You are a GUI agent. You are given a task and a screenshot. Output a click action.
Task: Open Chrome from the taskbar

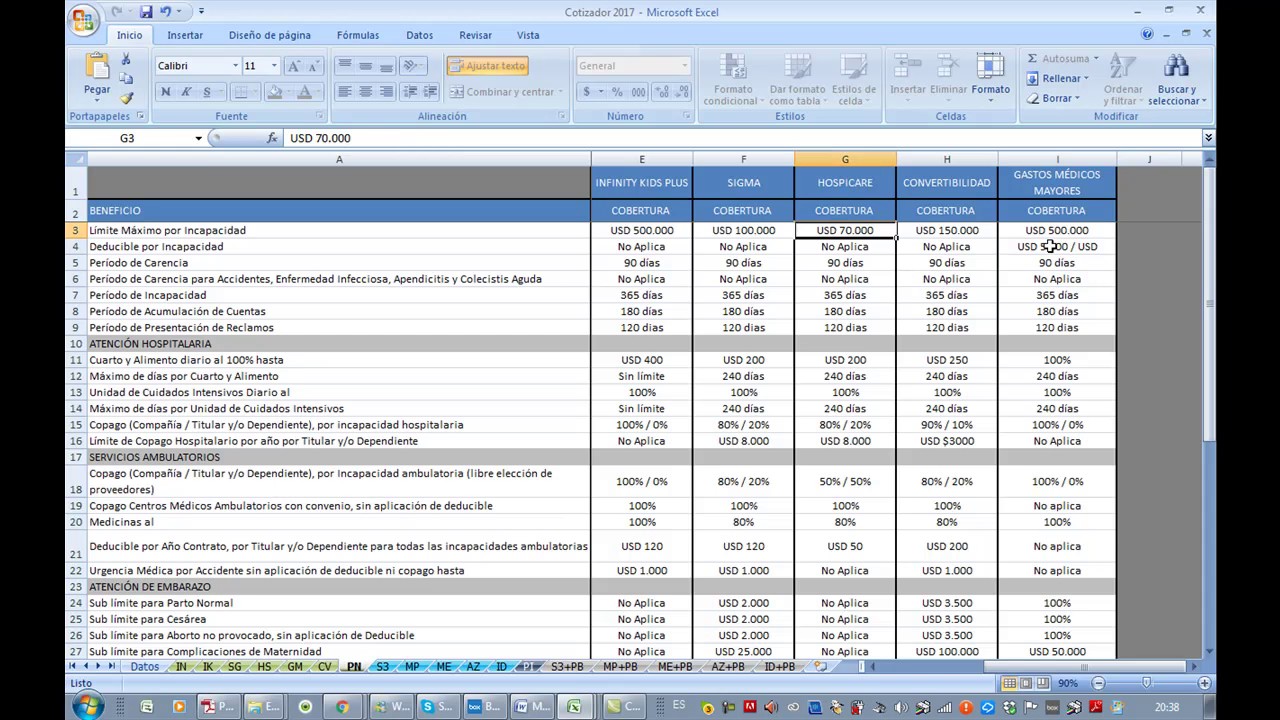[342, 707]
